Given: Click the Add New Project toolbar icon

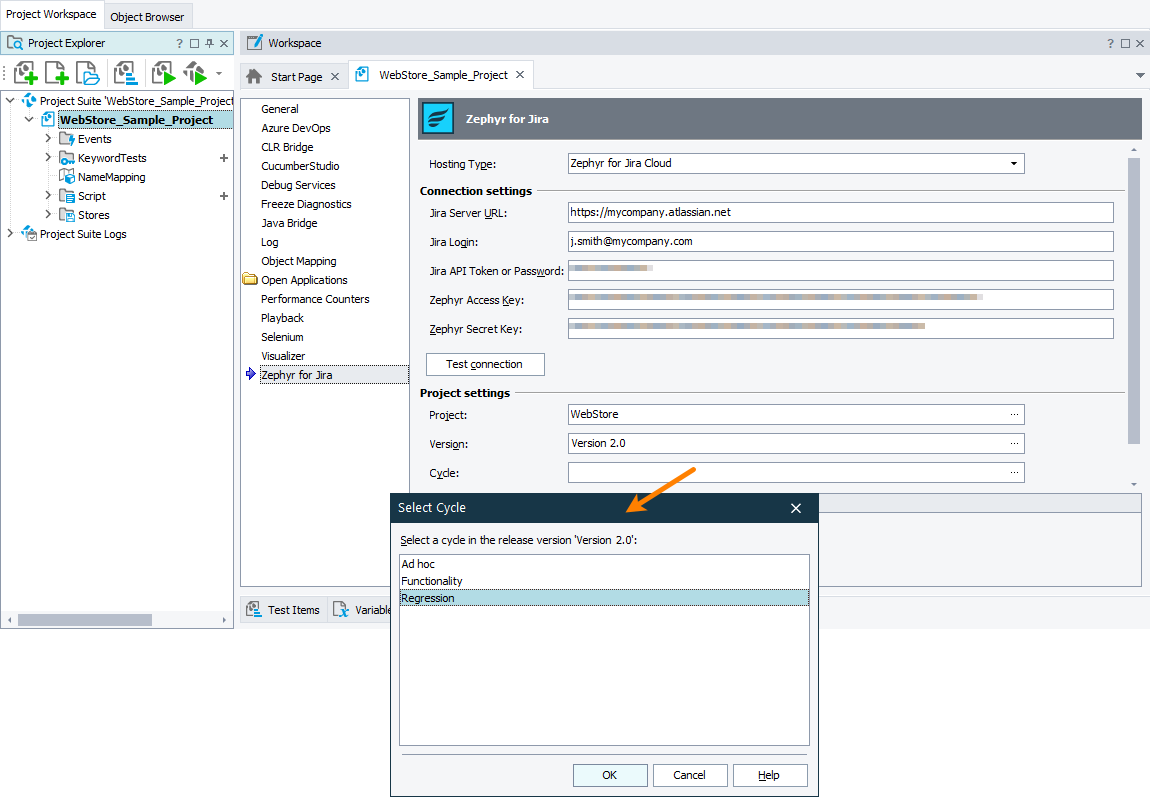Looking at the screenshot, I should pos(25,73).
